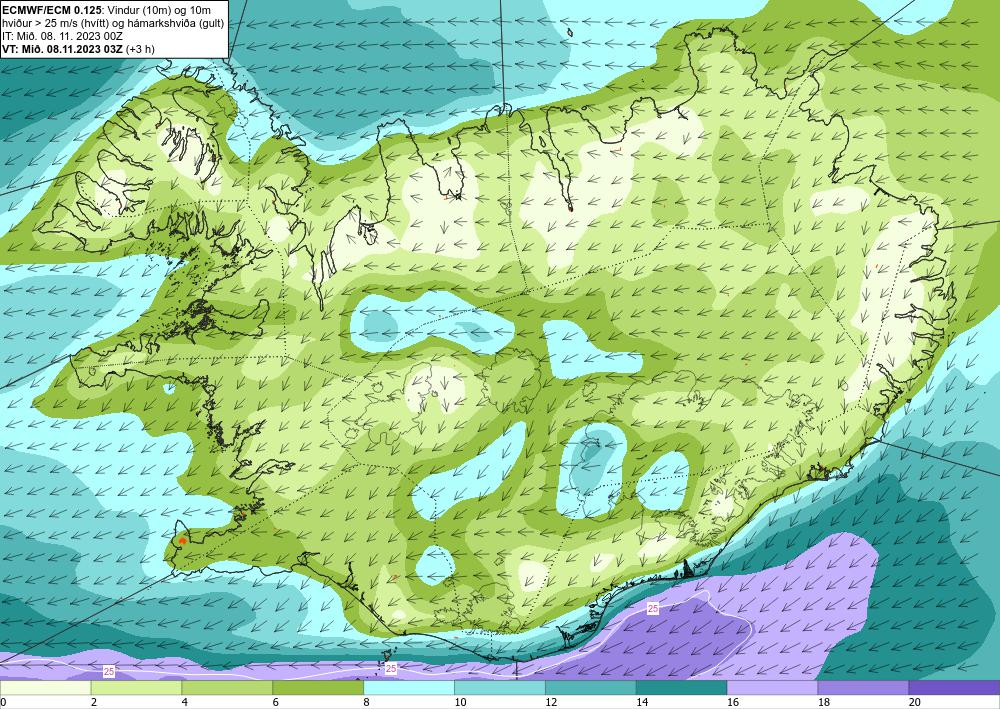Click the 'IT: Mið. 08. 11. 2023 00Z' line

[62, 36]
